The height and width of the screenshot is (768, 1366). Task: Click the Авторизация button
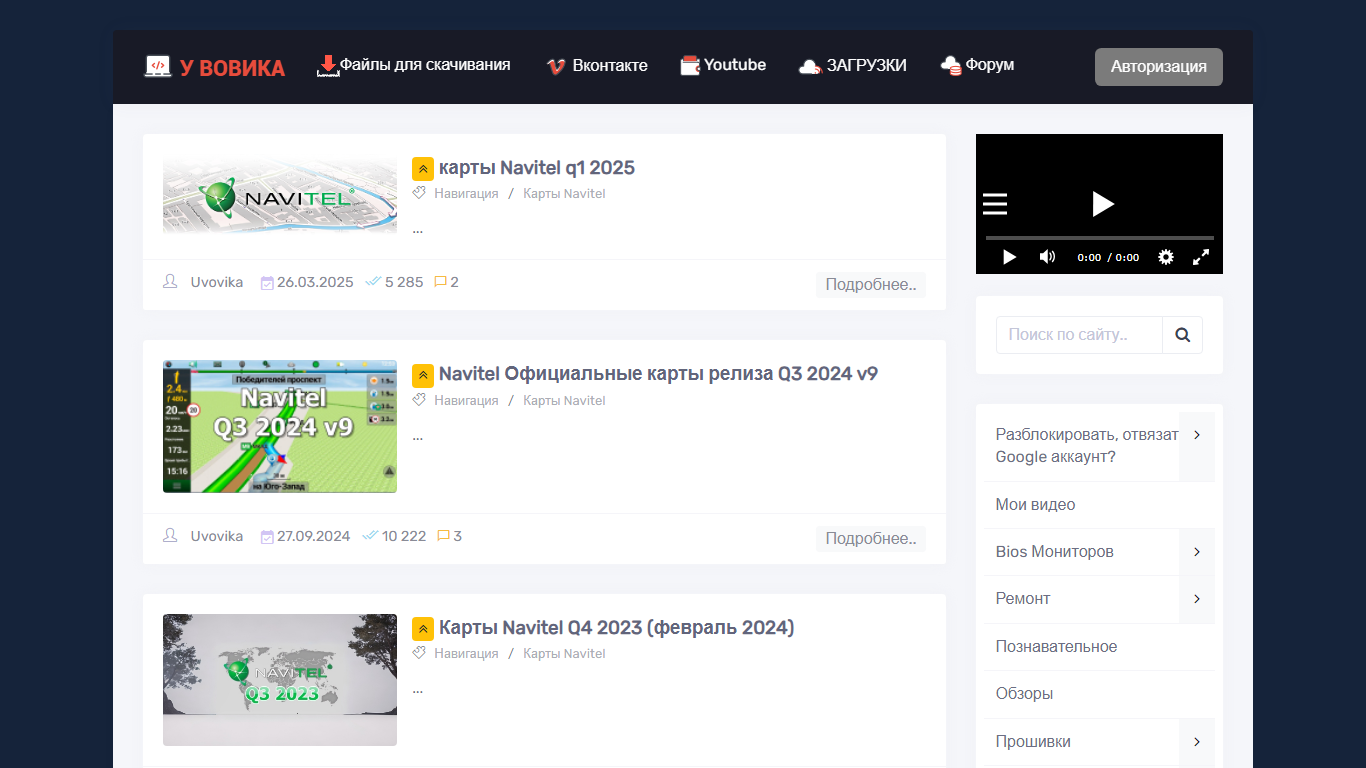coord(1159,67)
